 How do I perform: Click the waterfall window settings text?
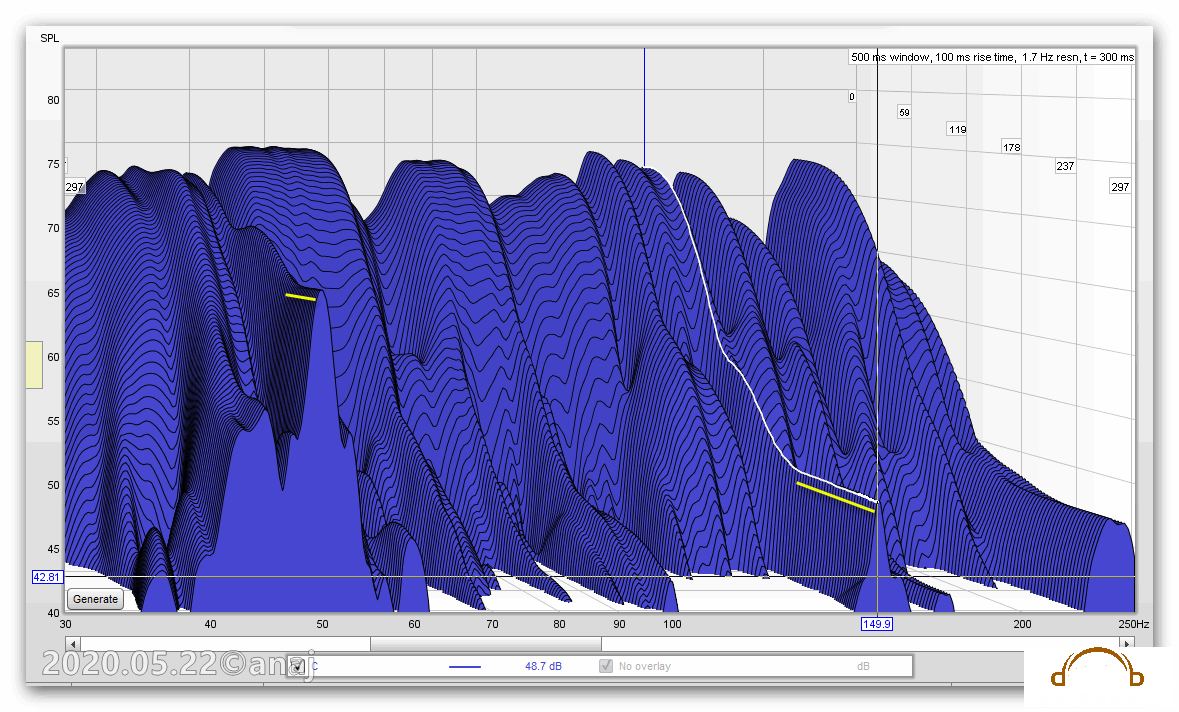coord(992,57)
